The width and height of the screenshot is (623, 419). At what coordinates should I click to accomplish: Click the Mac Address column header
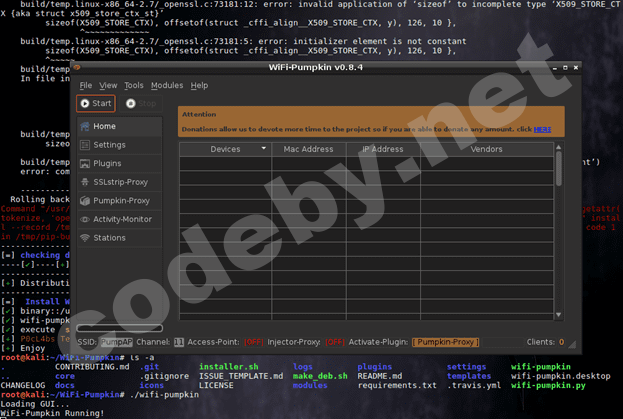(308, 149)
